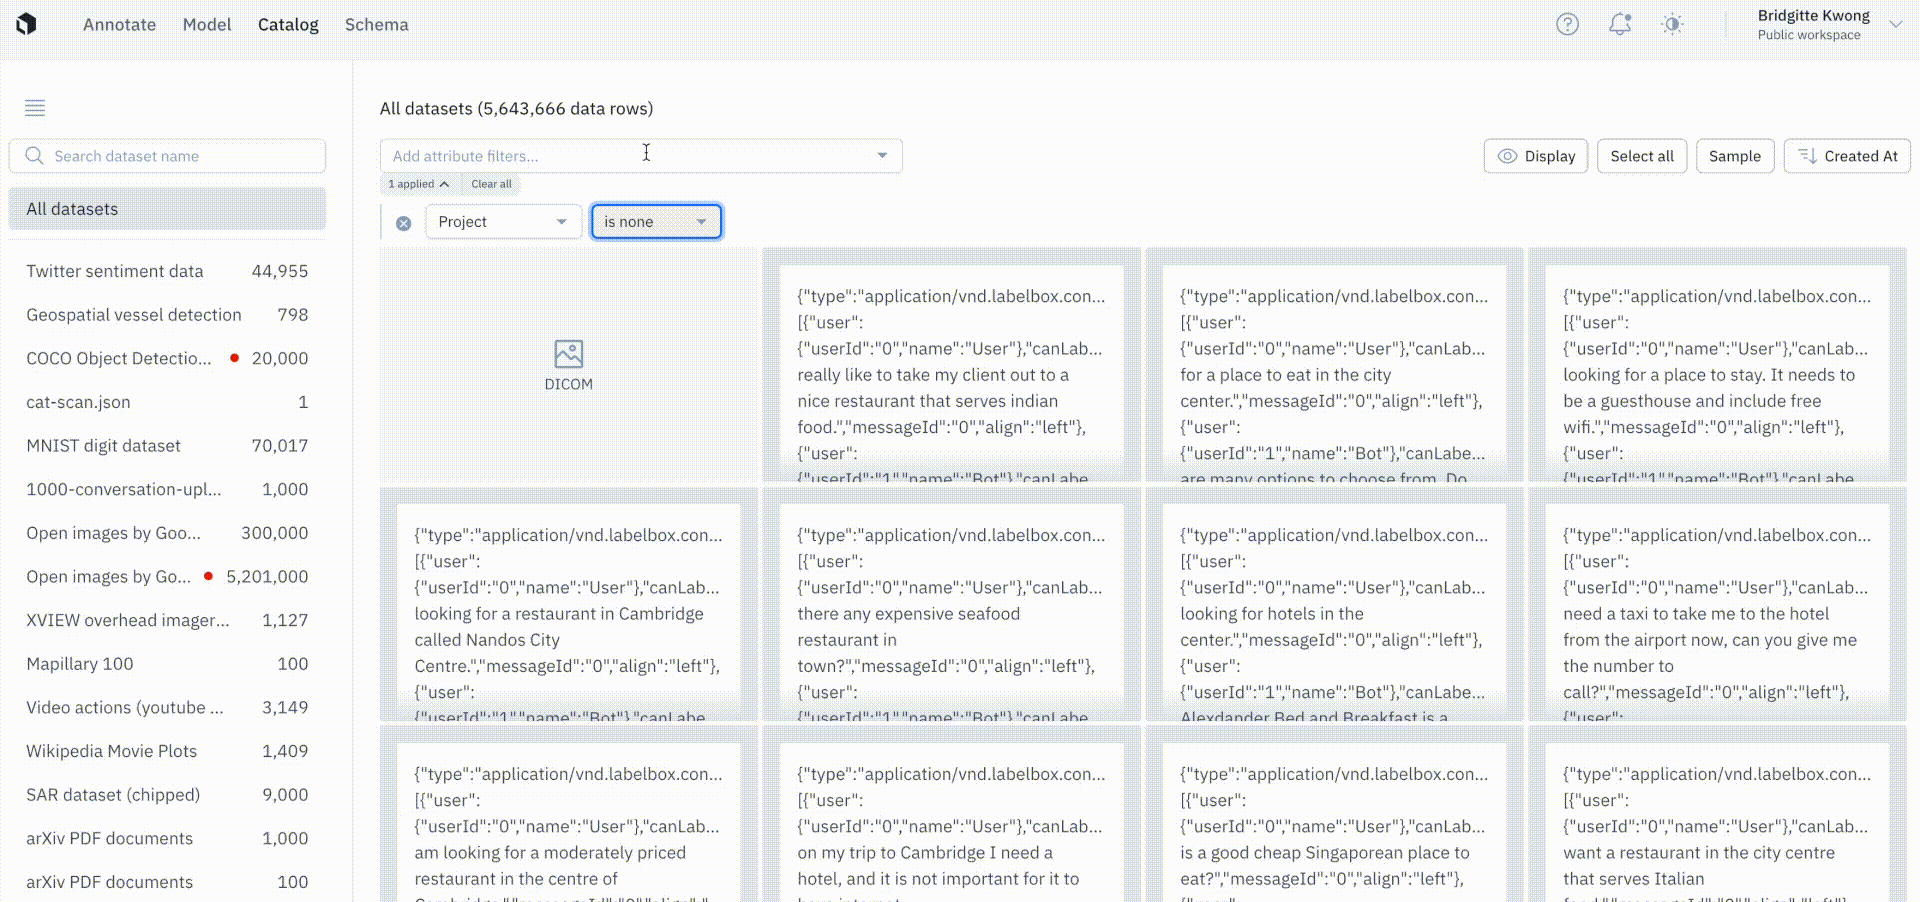
Task: Open card about Italian restaurant city centre
Action: click(1717, 814)
